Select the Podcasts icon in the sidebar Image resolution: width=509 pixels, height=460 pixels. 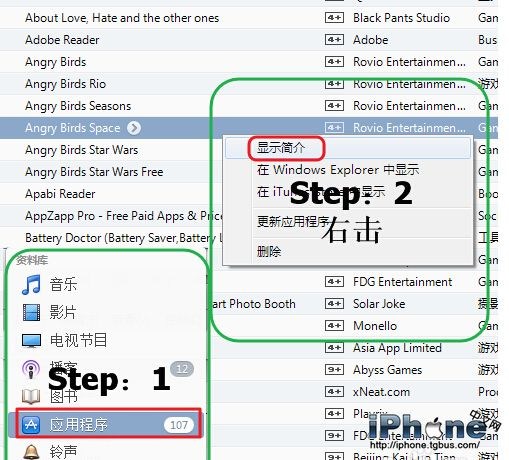point(31,369)
